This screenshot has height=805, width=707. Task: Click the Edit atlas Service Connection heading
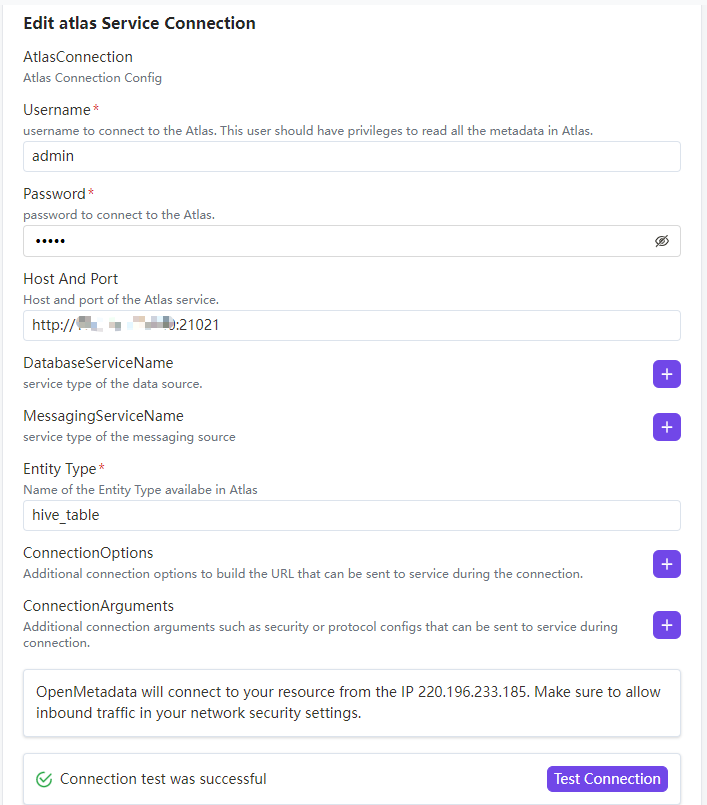pos(139,22)
